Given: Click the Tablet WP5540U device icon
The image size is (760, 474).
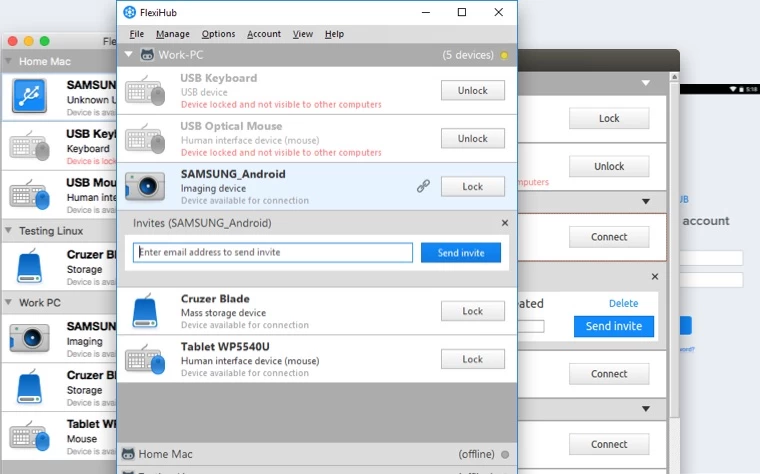Looking at the screenshot, I should coord(145,359).
